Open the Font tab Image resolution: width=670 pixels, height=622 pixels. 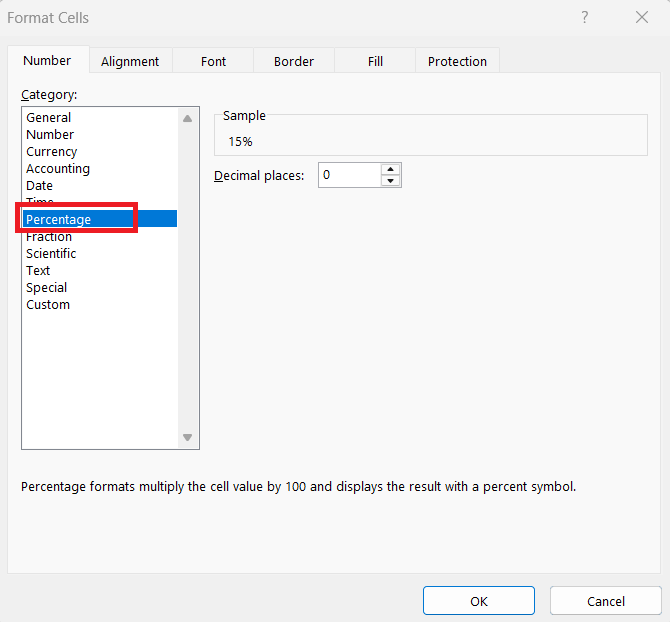click(x=213, y=61)
